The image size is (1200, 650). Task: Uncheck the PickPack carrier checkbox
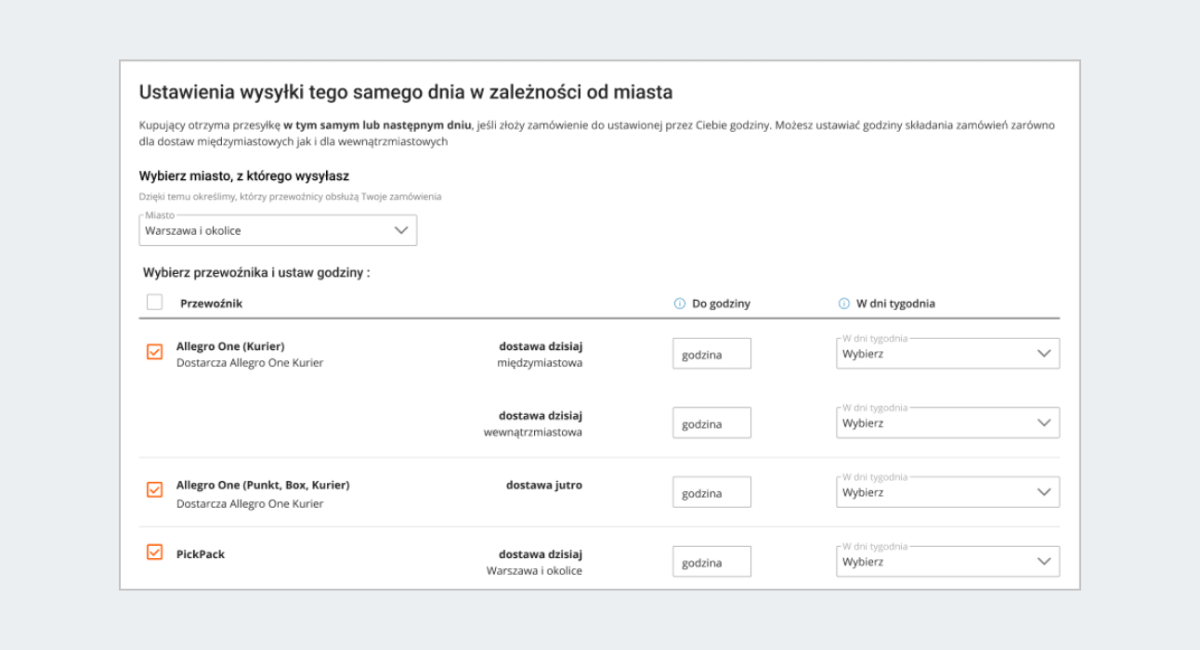click(x=155, y=552)
